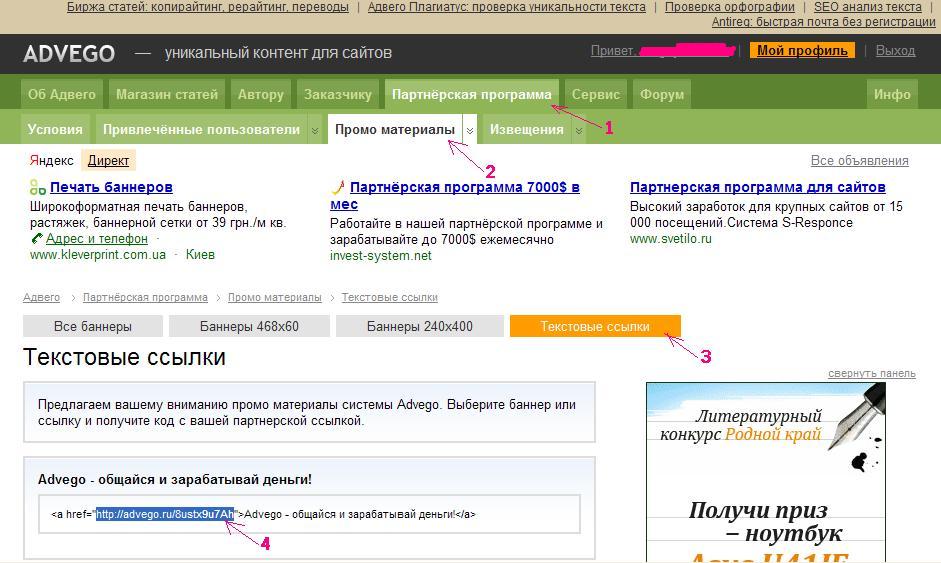Image resolution: width=941 pixels, height=563 pixels.
Task: Click Текстовые ссылки breadcrumb link
Action: pyautogui.click(x=389, y=297)
